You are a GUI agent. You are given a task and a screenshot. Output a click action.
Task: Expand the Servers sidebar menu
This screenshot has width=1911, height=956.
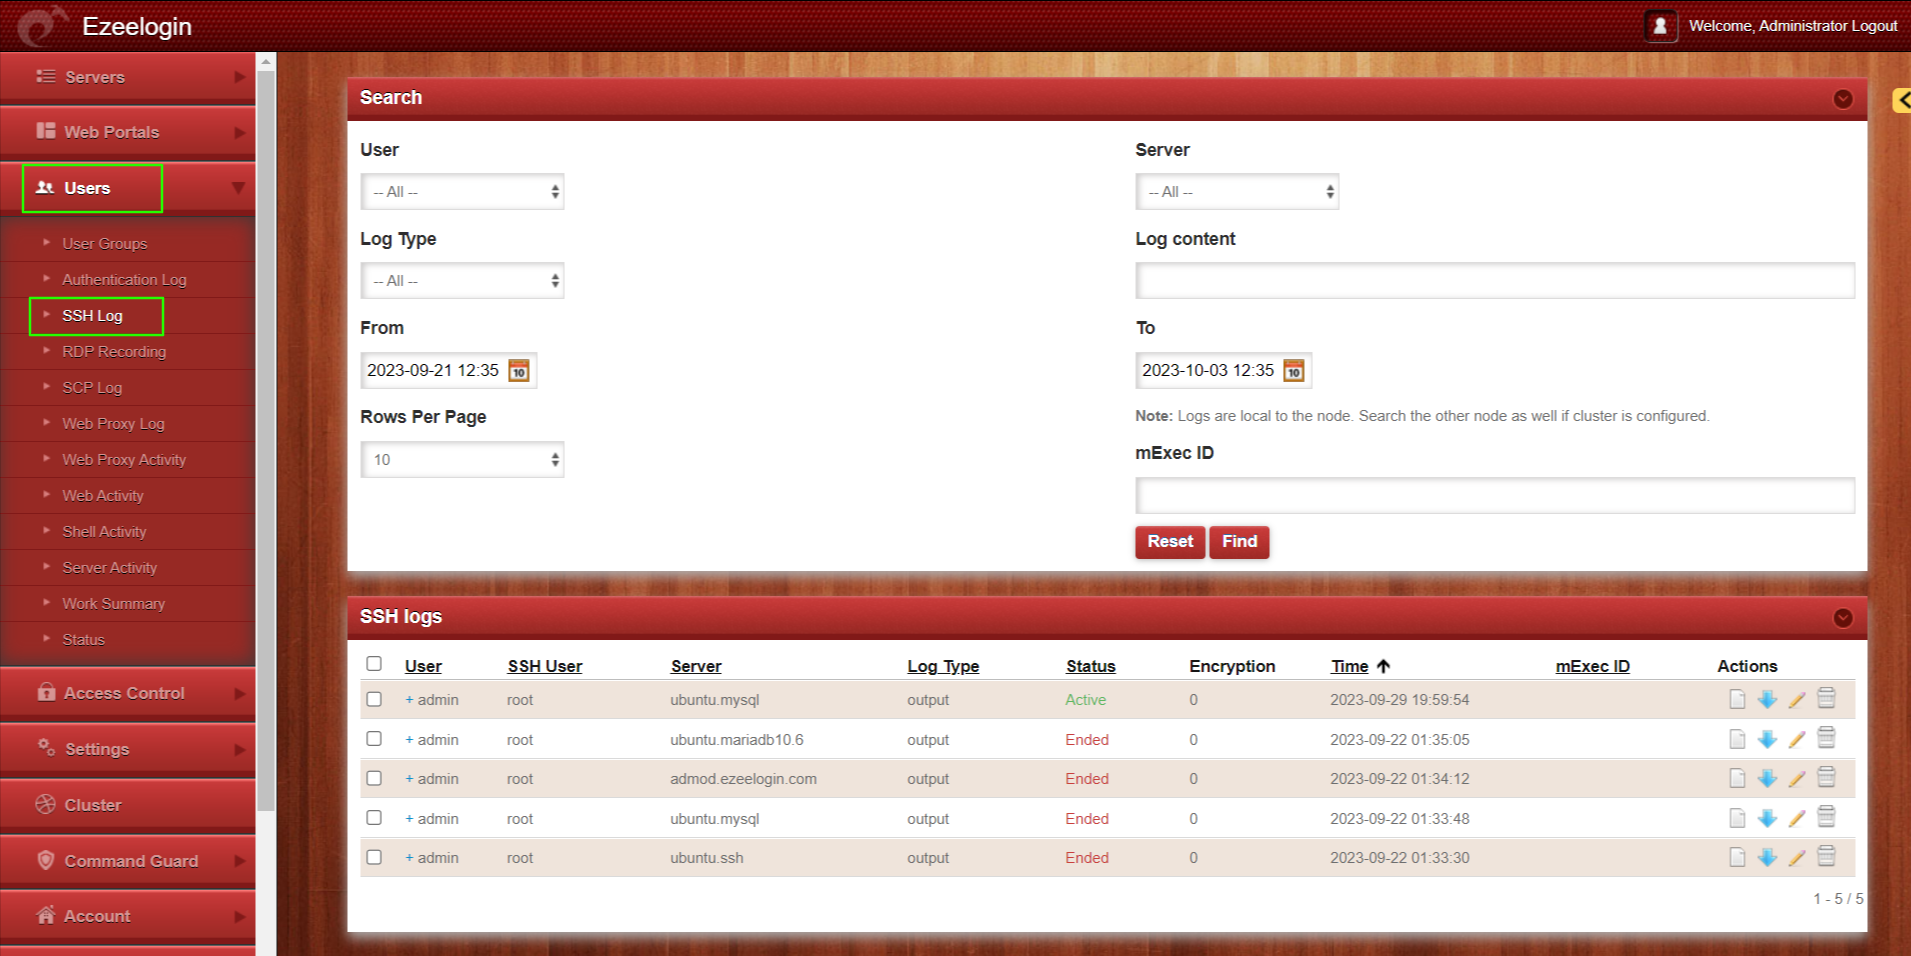(128, 77)
